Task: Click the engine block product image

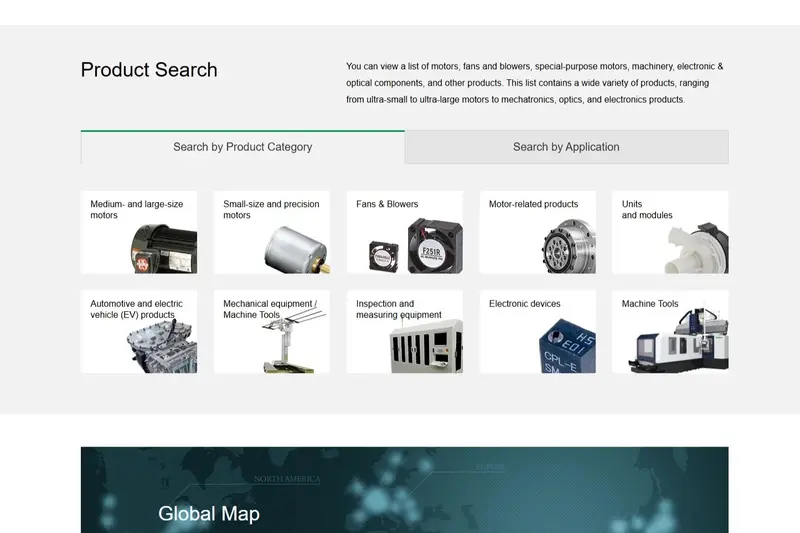Action: pyautogui.click(x=162, y=347)
